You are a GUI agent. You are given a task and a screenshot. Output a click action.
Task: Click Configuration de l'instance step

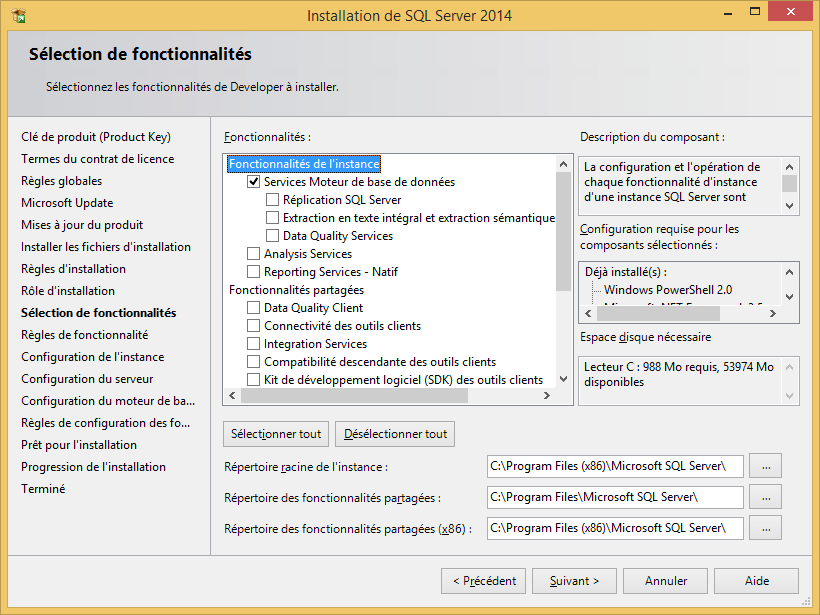click(x=93, y=357)
